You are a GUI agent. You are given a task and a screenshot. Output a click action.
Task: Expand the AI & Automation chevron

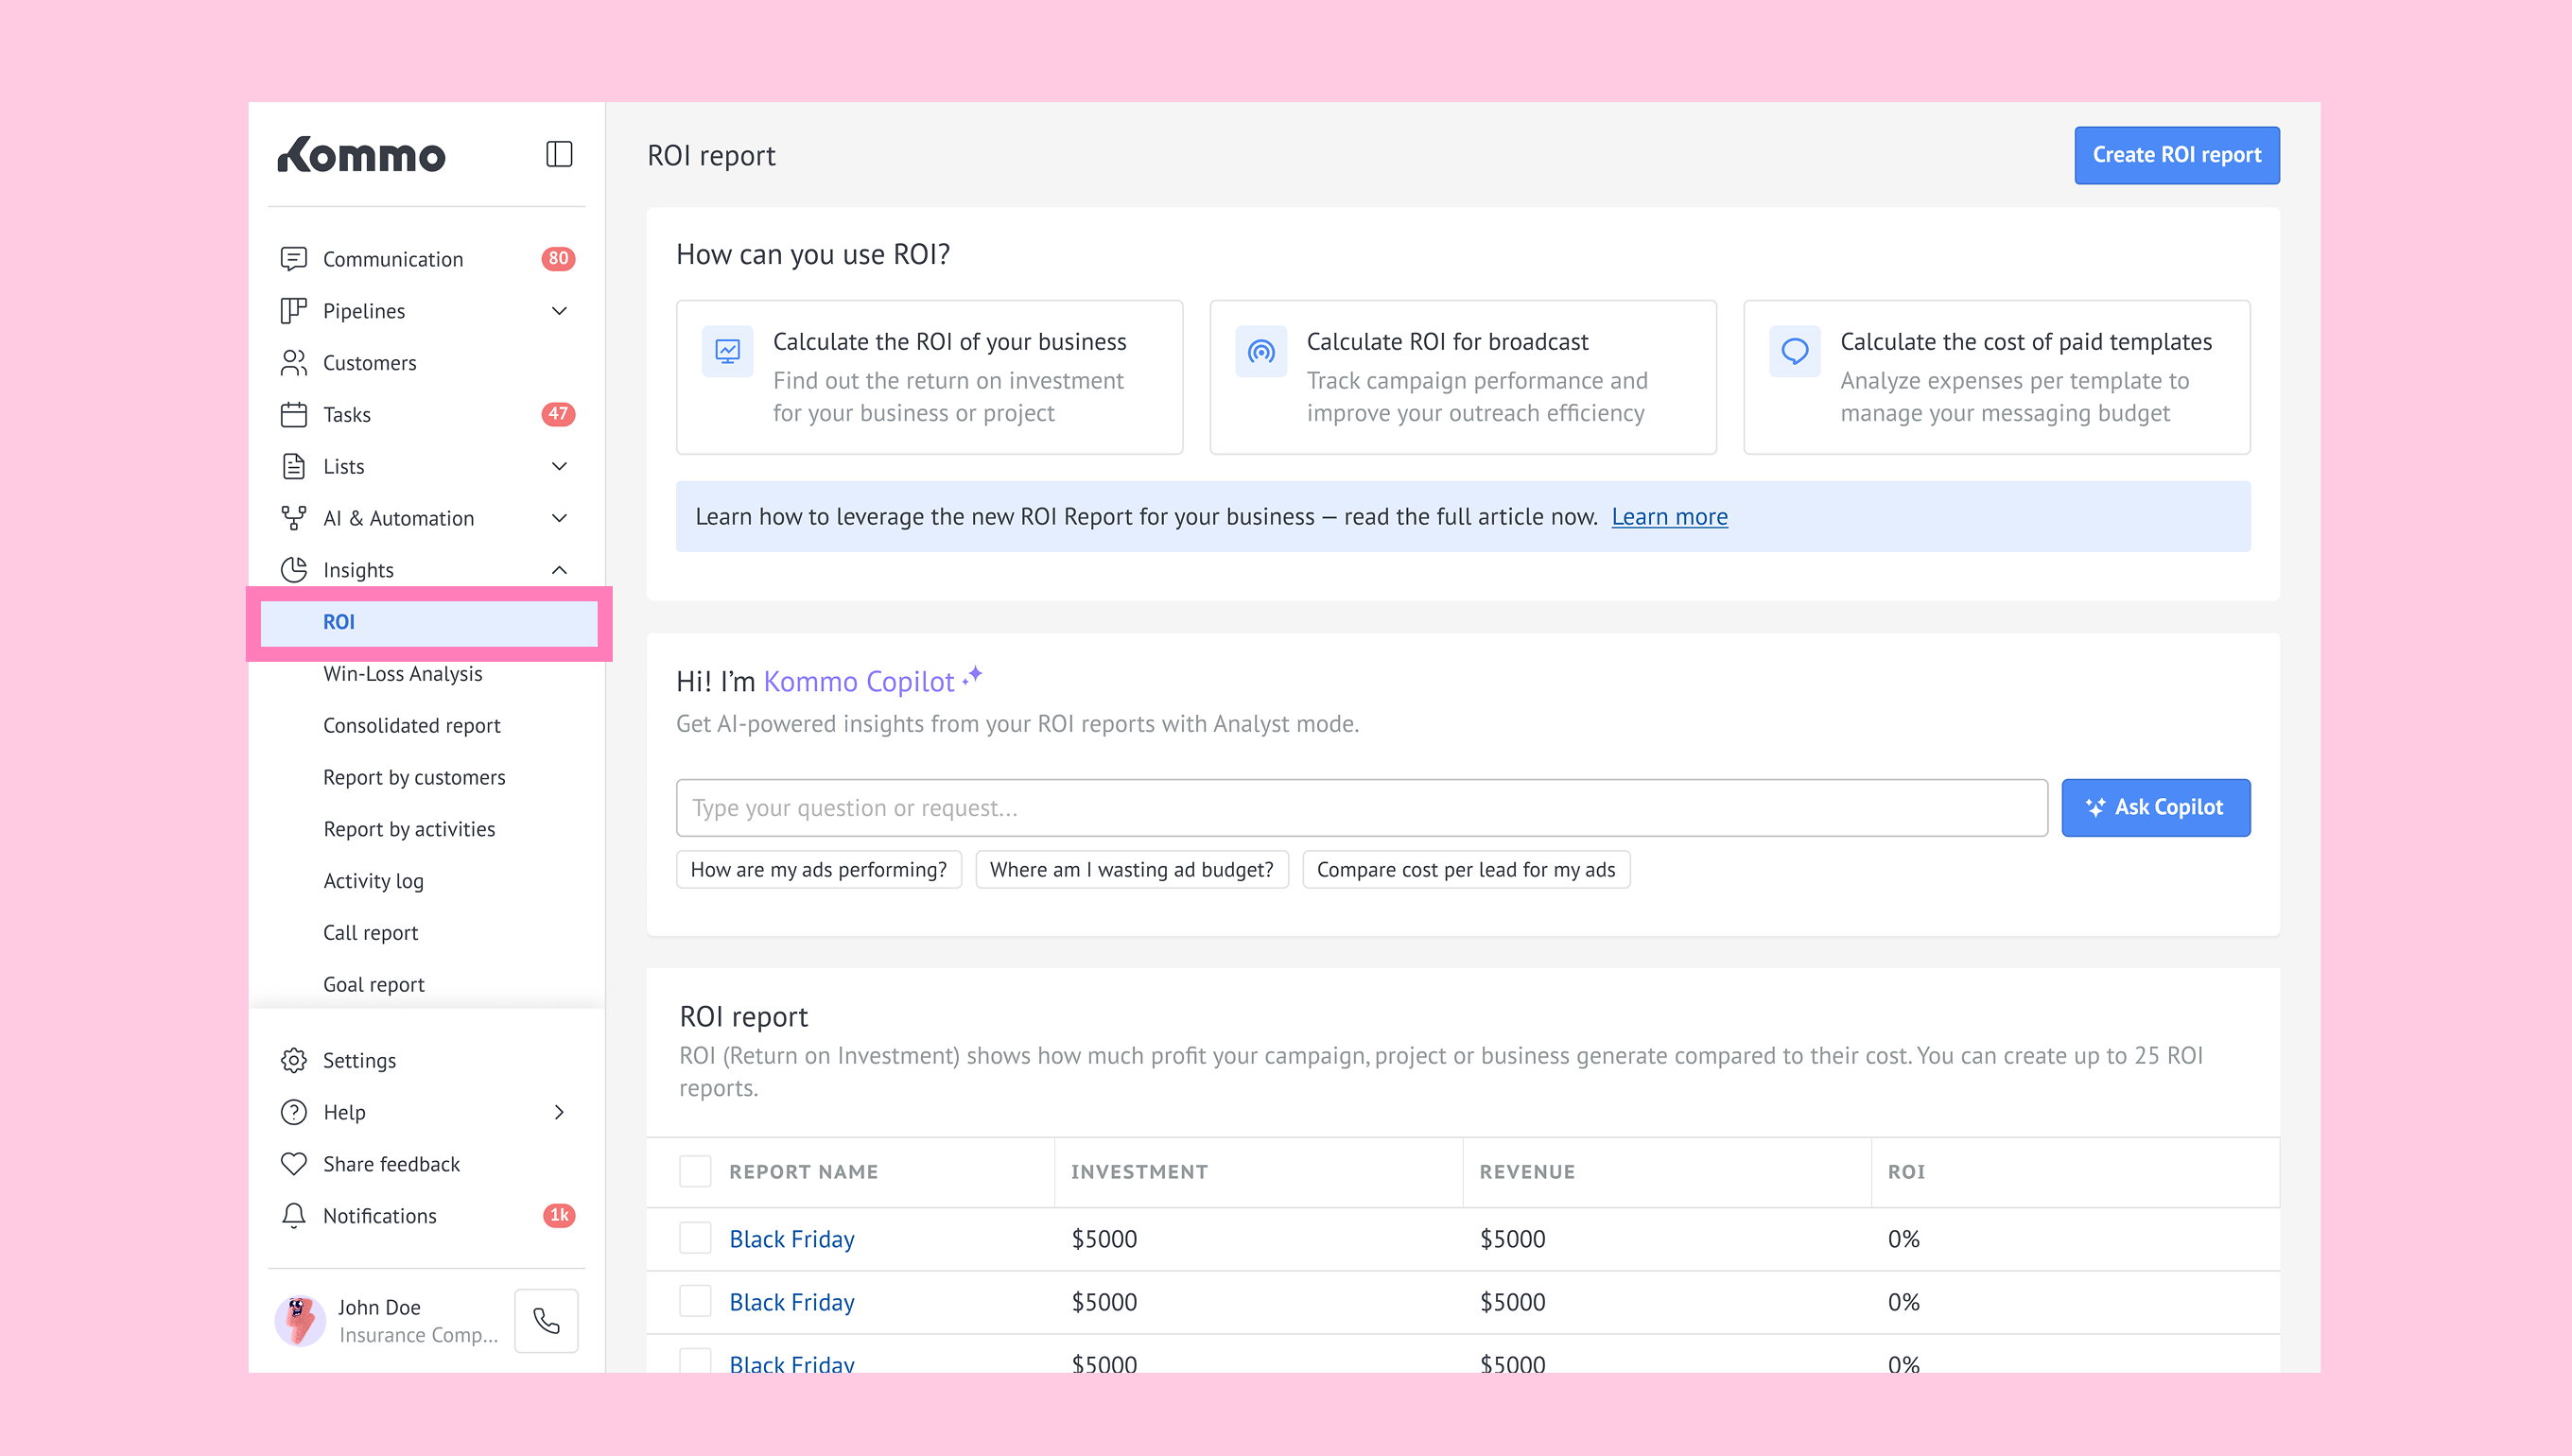(x=559, y=518)
